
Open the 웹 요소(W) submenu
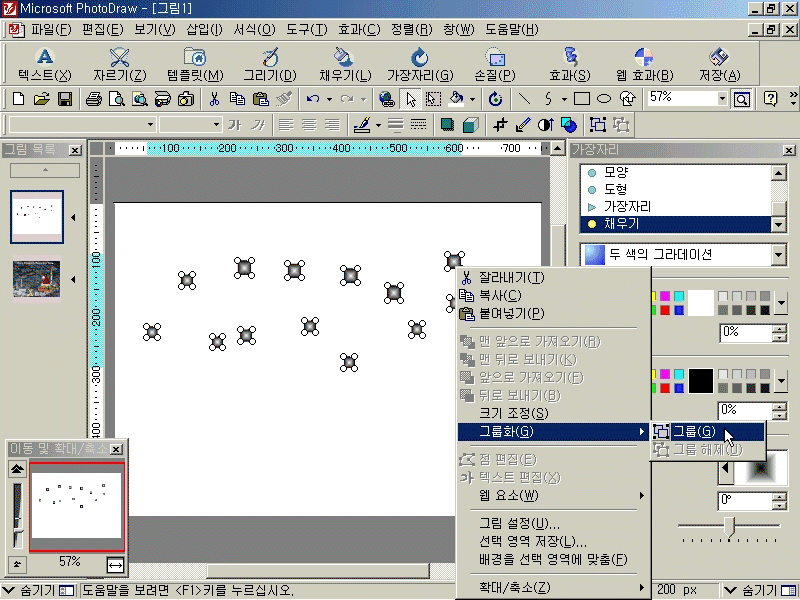554,495
